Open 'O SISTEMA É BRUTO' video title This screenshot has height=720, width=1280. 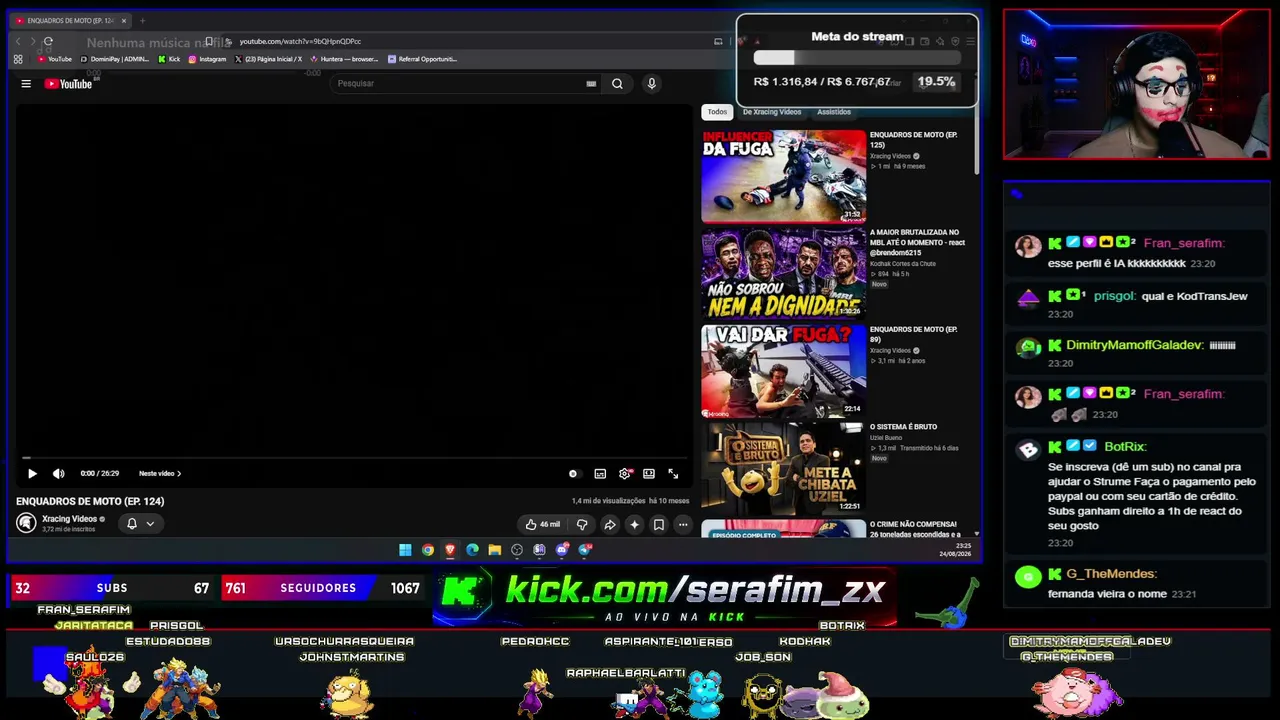(903, 427)
